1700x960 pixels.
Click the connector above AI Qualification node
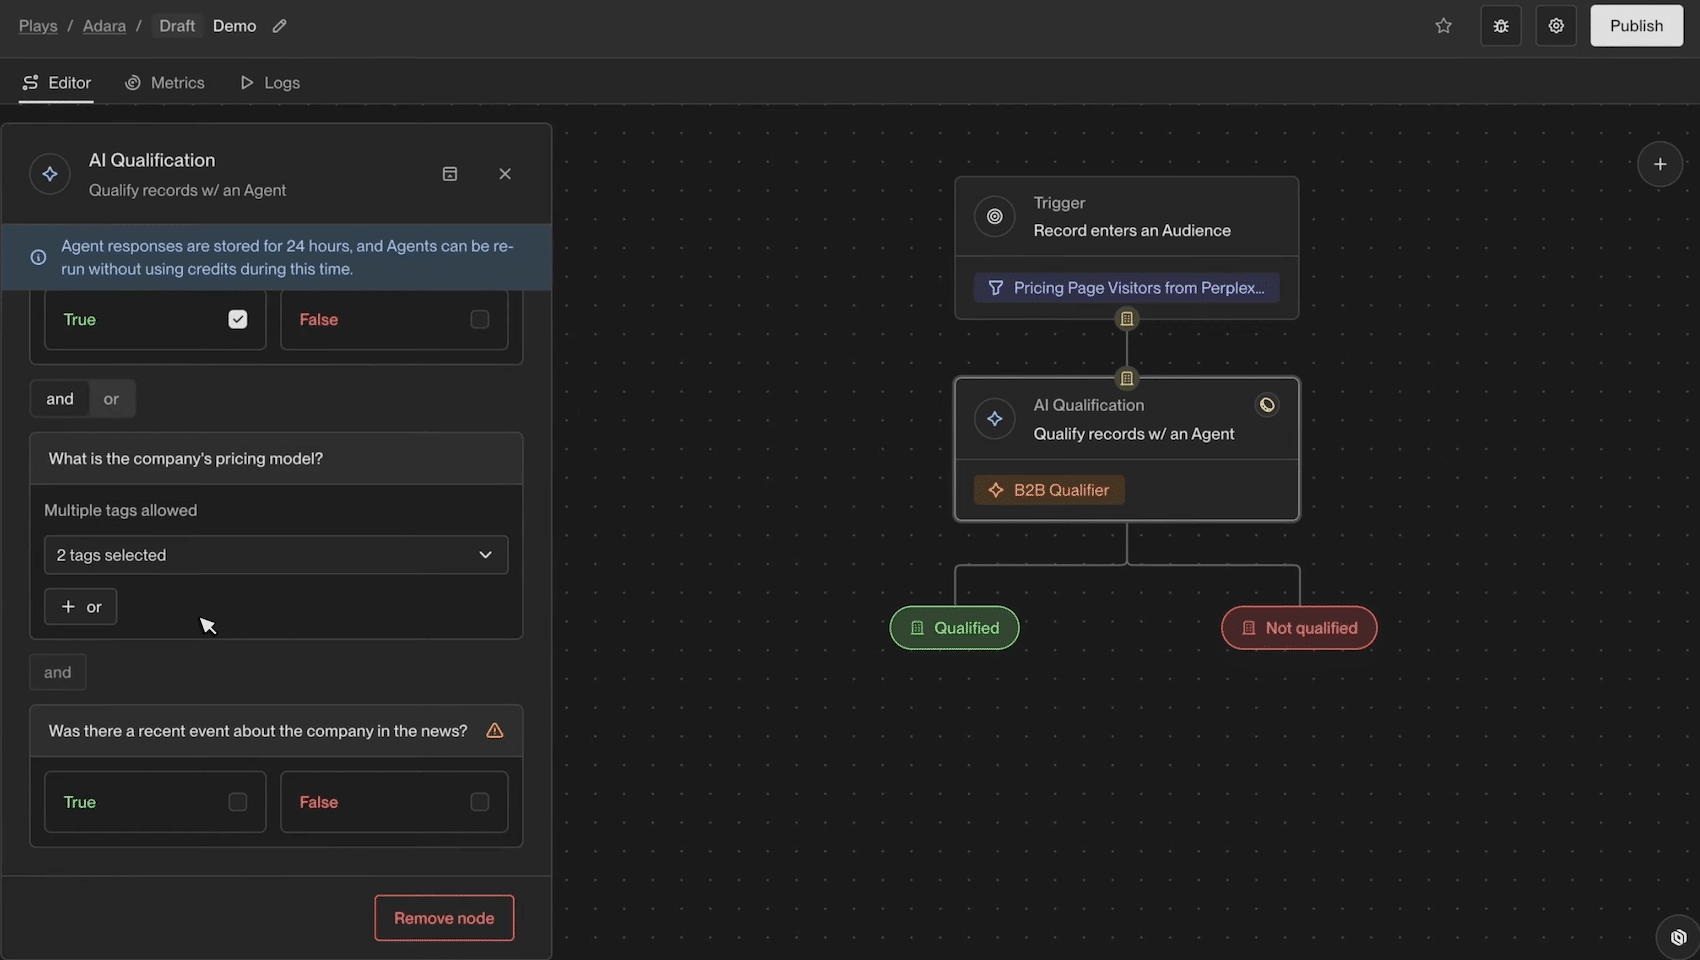pos(1127,378)
